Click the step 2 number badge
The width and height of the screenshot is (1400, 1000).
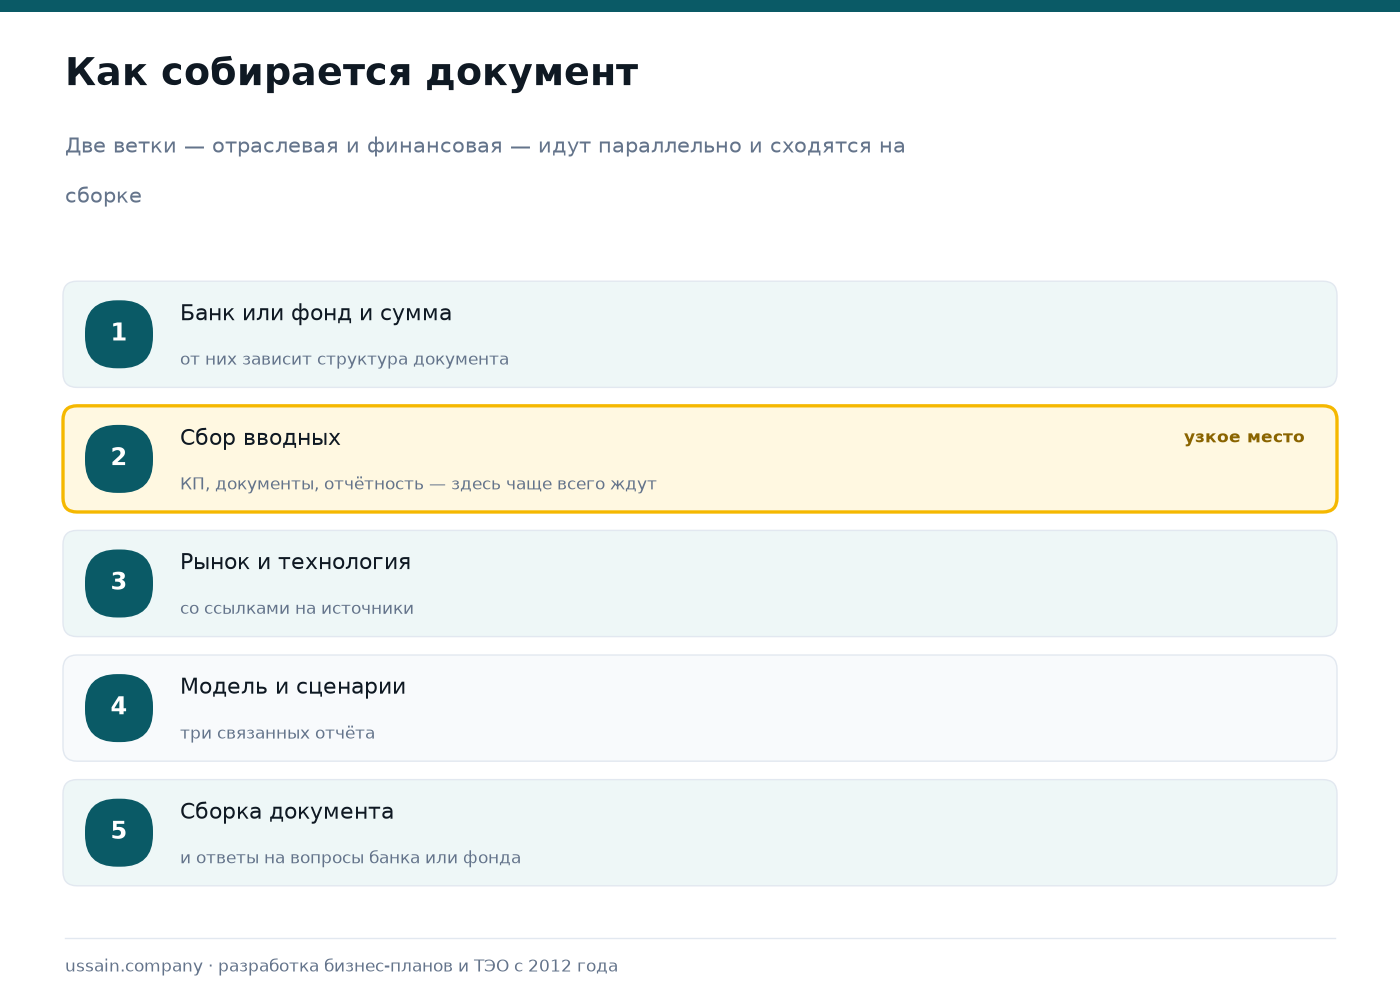click(x=119, y=459)
